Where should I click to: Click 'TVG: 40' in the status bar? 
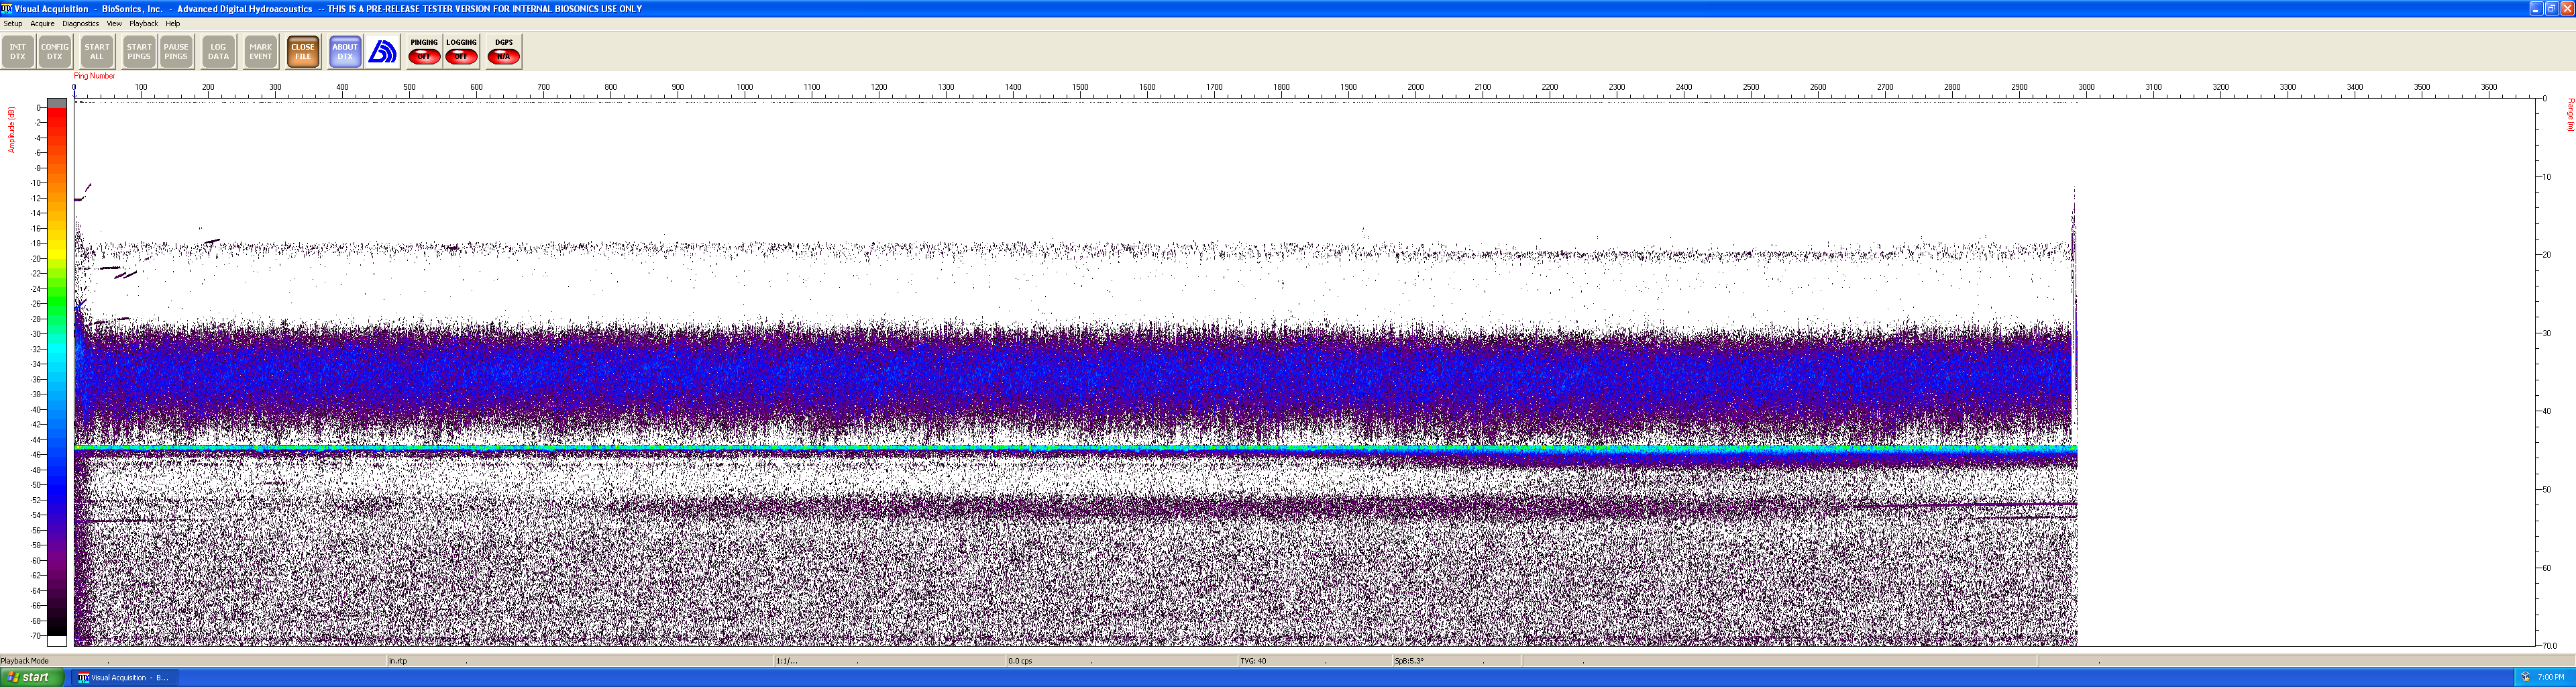[x=1253, y=661]
